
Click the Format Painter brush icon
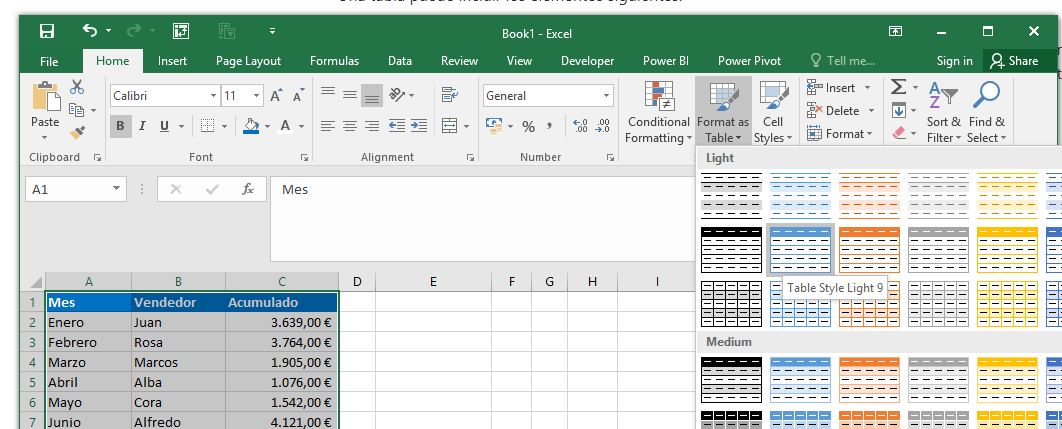click(77, 132)
